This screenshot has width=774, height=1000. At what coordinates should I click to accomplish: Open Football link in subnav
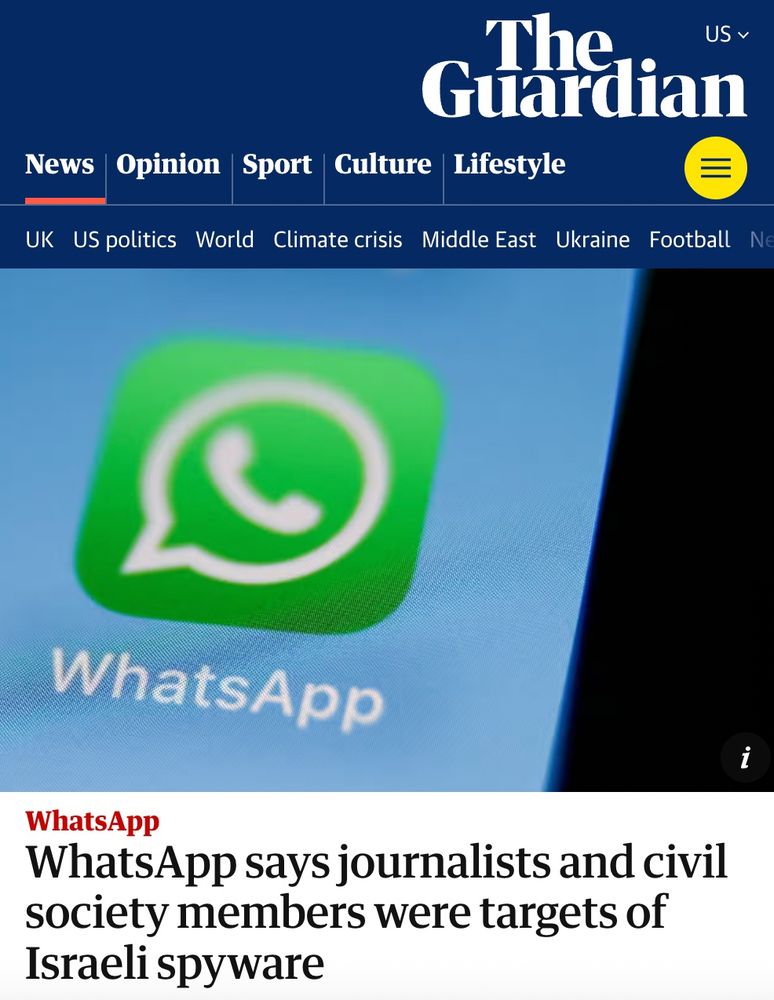pos(689,240)
